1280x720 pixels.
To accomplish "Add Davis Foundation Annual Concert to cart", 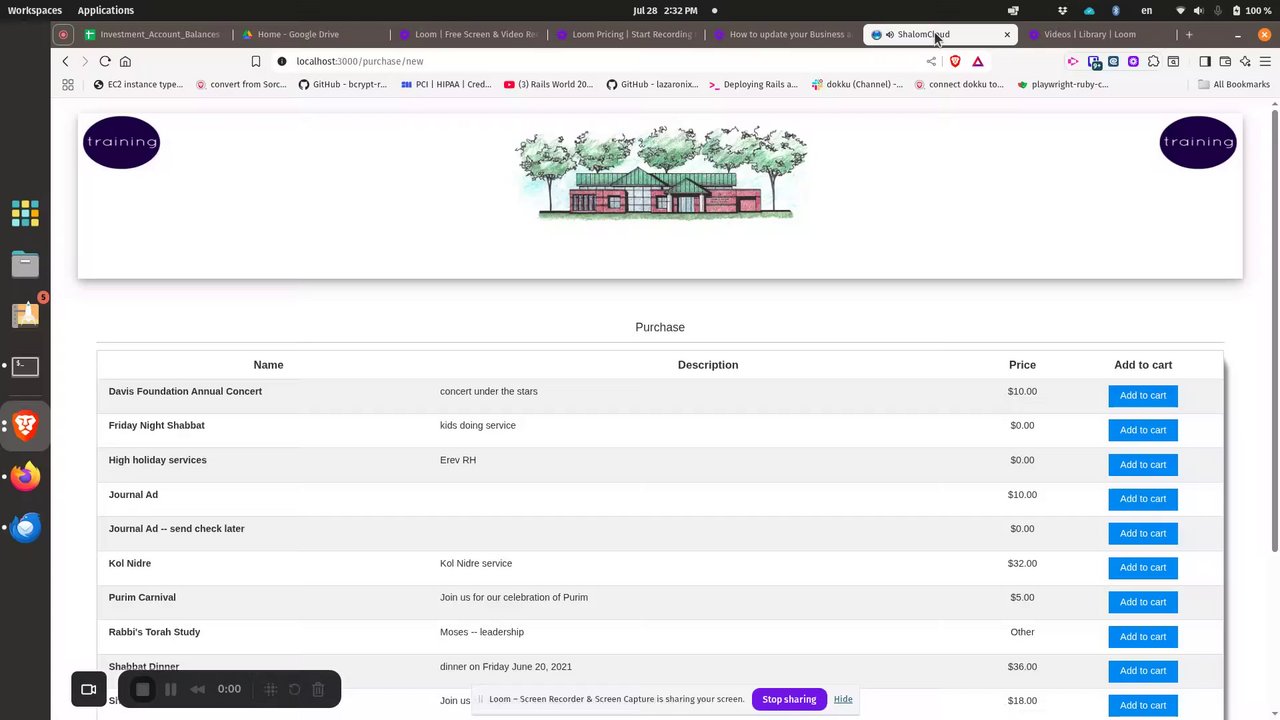I will [x=1143, y=396].
